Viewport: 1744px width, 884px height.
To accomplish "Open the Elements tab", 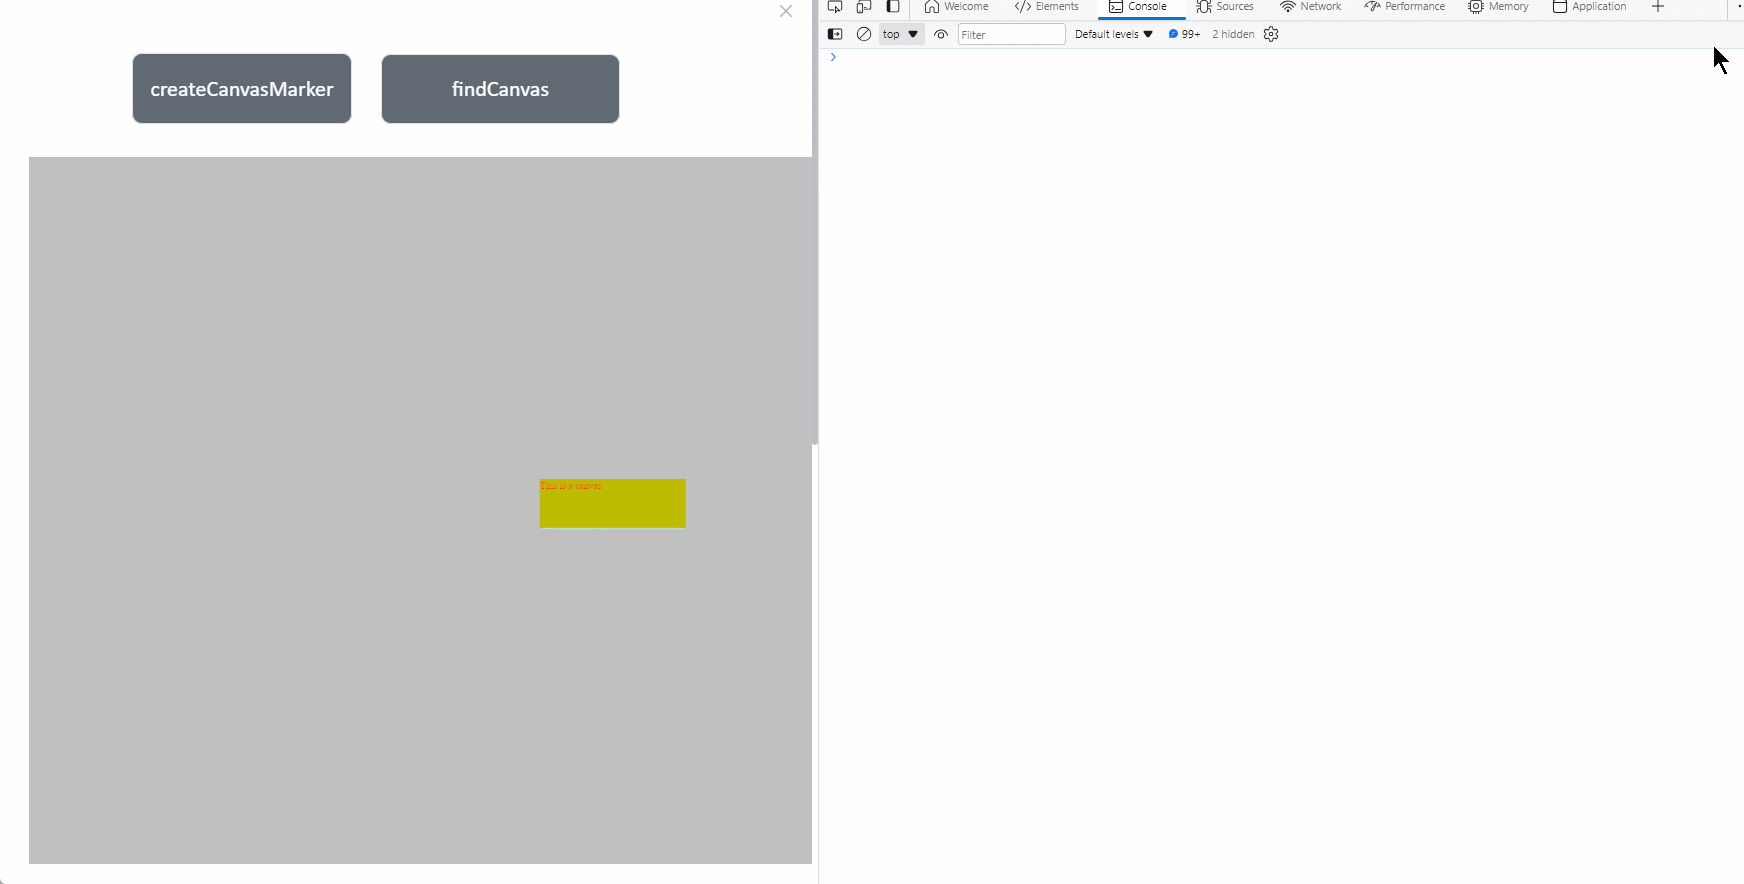I will (x=1047, y=7).
